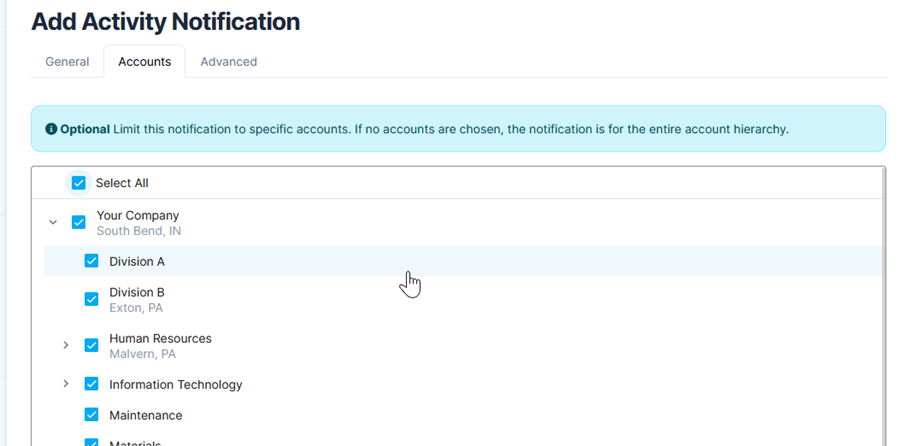Toggle the Information Technology checkbox
Screen dimensions: 900x446
coord(92,384)
